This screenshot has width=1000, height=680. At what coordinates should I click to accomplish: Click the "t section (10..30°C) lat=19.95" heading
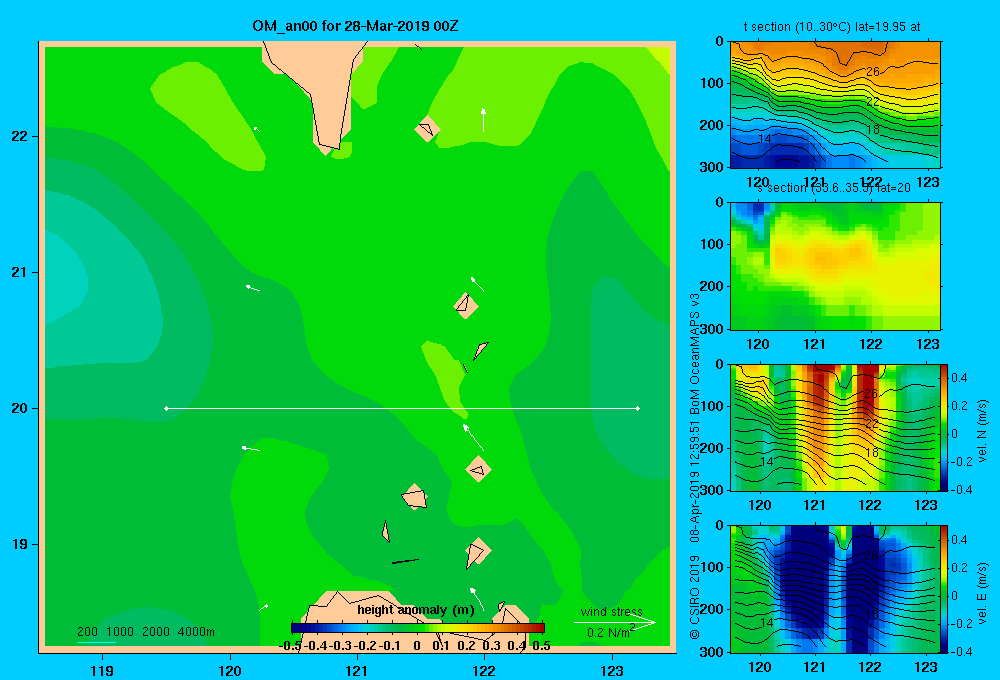tap(832, 27)
